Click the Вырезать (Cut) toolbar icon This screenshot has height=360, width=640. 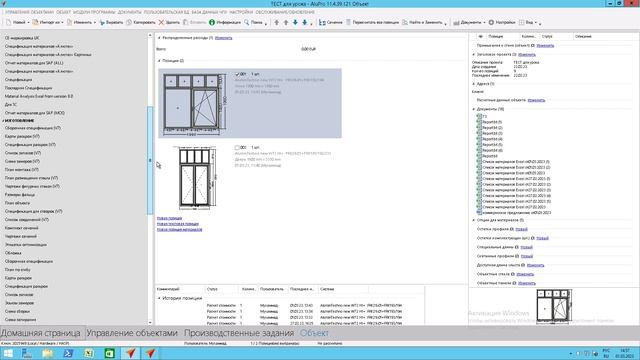(102, 22)
